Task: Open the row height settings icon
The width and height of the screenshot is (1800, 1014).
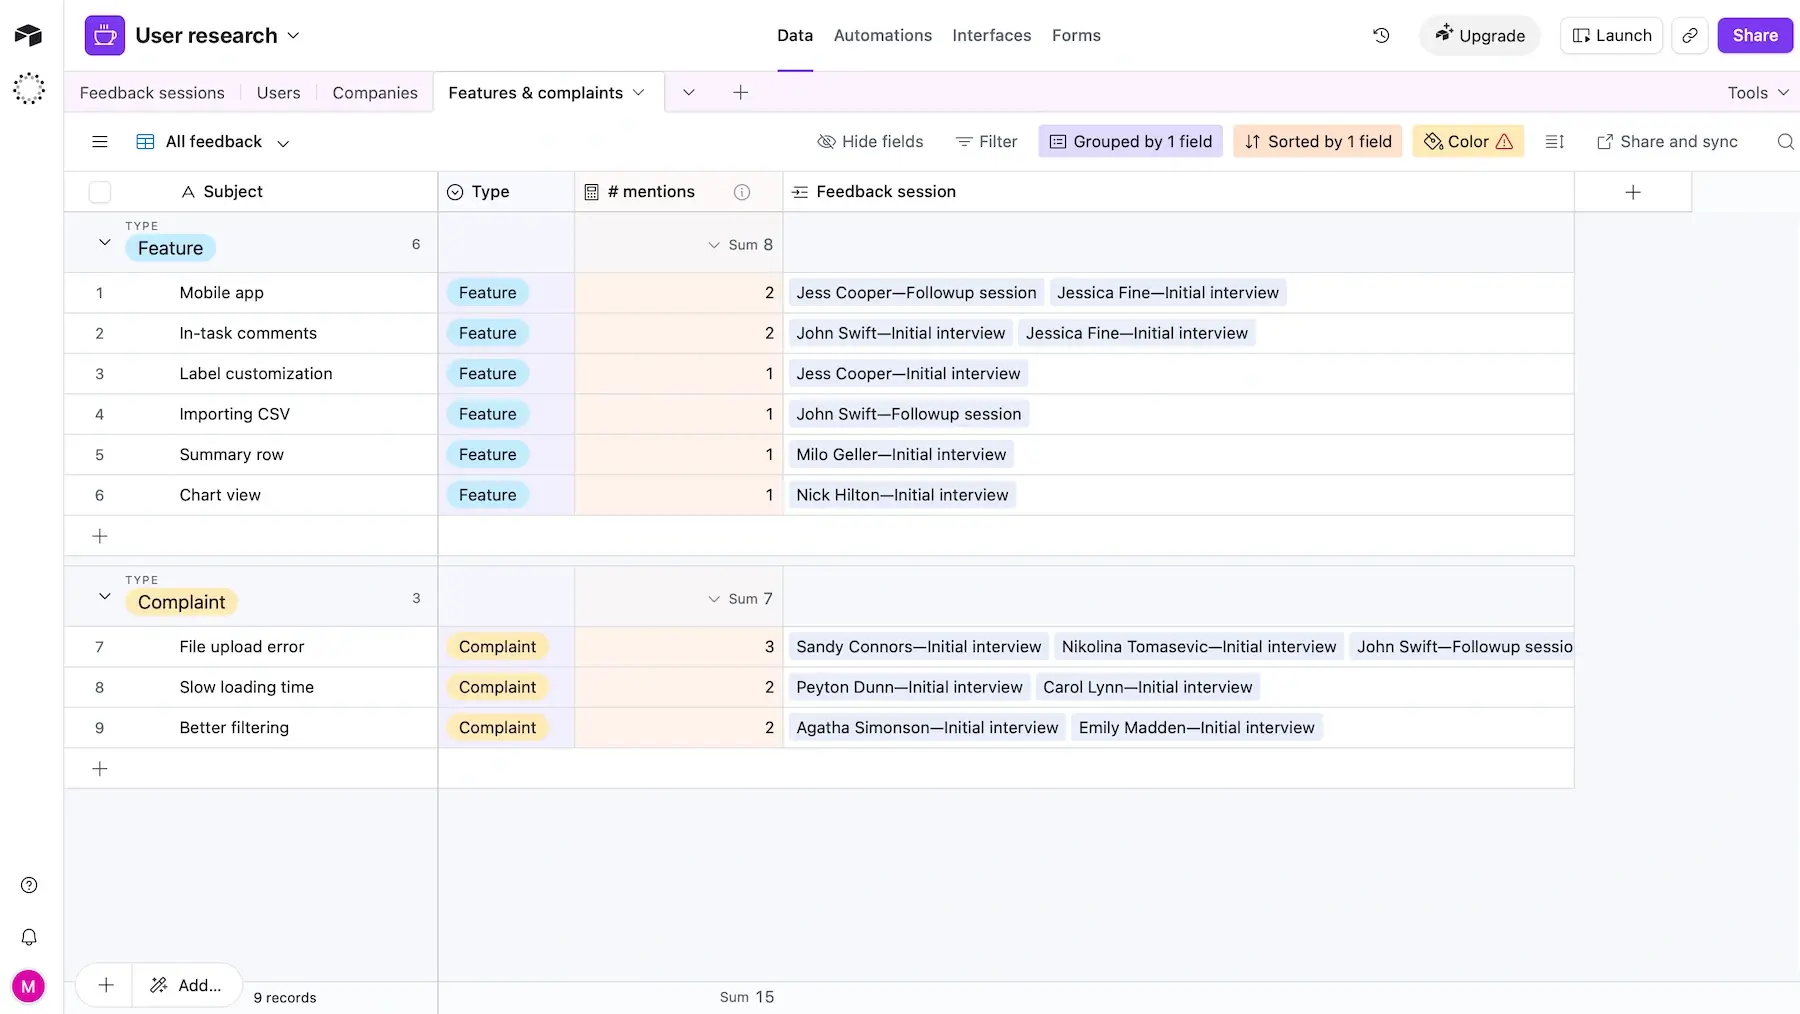Action: [1553, 141]
